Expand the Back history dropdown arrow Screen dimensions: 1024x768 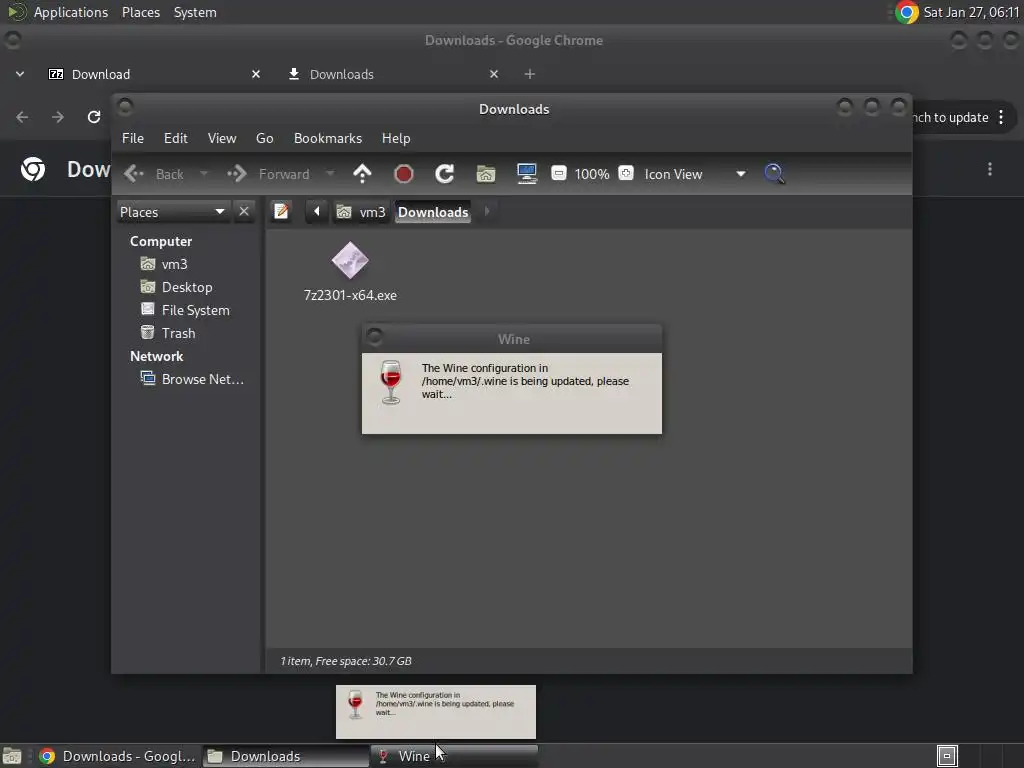coord(204,174)
